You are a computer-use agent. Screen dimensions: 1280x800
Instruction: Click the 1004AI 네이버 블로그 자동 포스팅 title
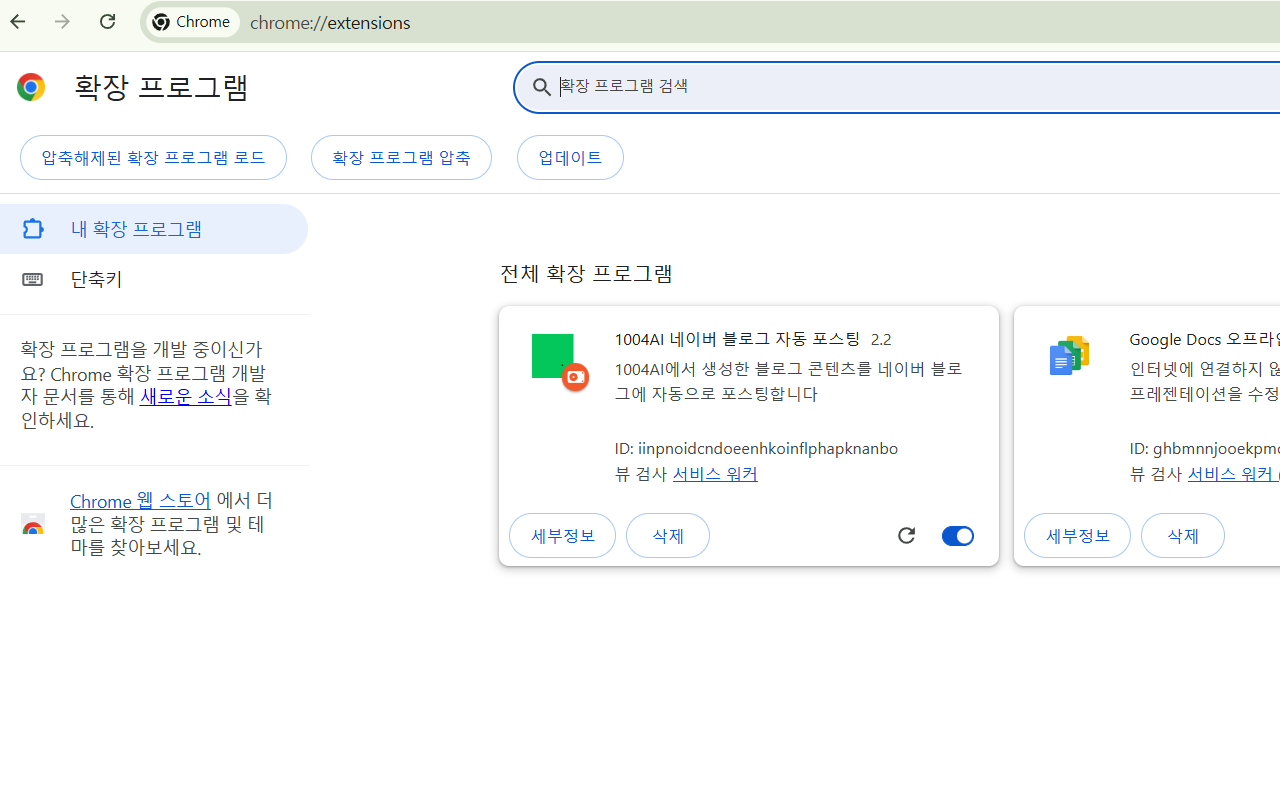coord(737,339)
